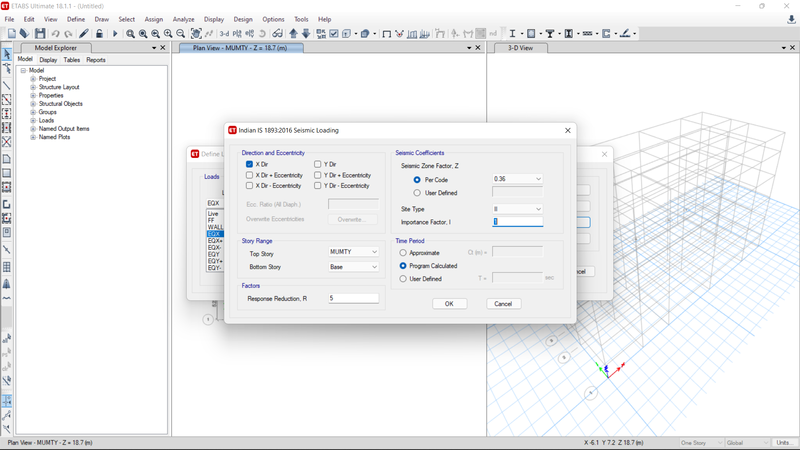
Task: Click the Response Reduction R input field
Action: point(353,298)
